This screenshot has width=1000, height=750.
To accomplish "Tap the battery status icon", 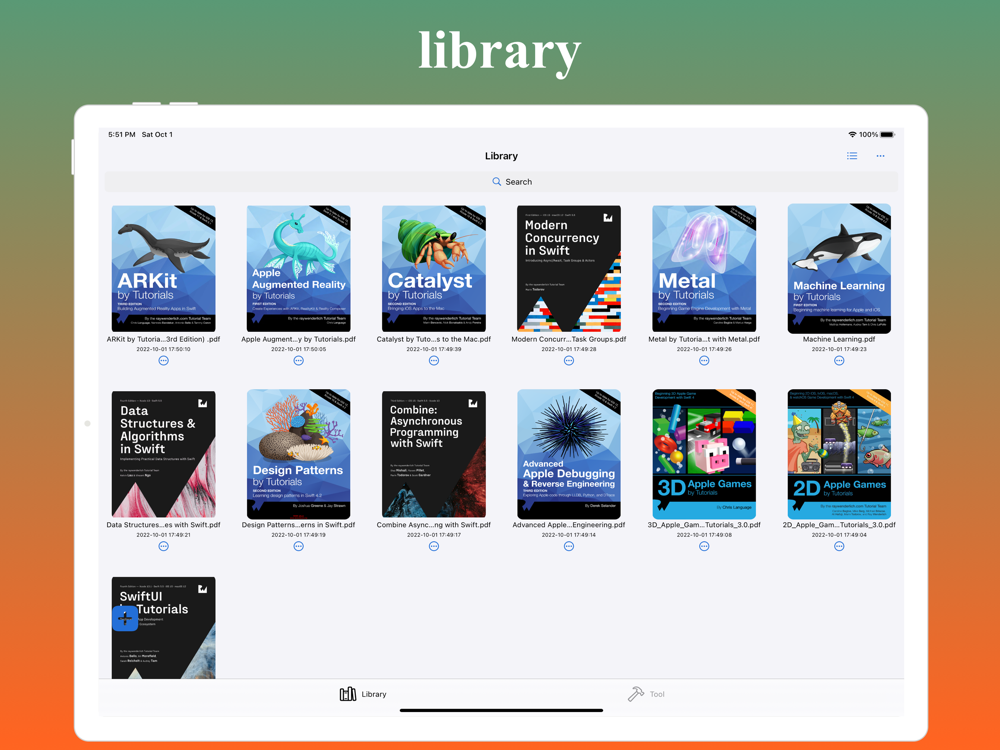I will tap(888, 135).
